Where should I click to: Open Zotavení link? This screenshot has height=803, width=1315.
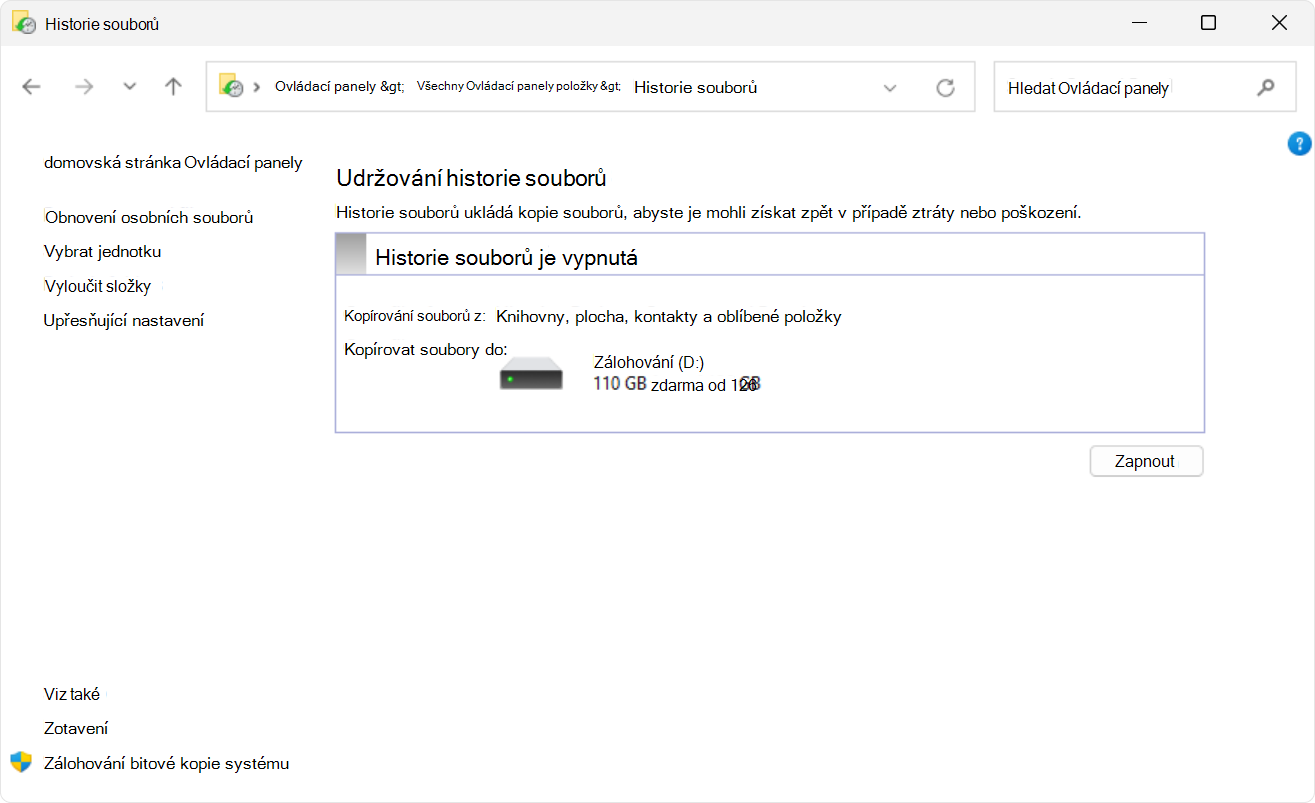[76, 728]
